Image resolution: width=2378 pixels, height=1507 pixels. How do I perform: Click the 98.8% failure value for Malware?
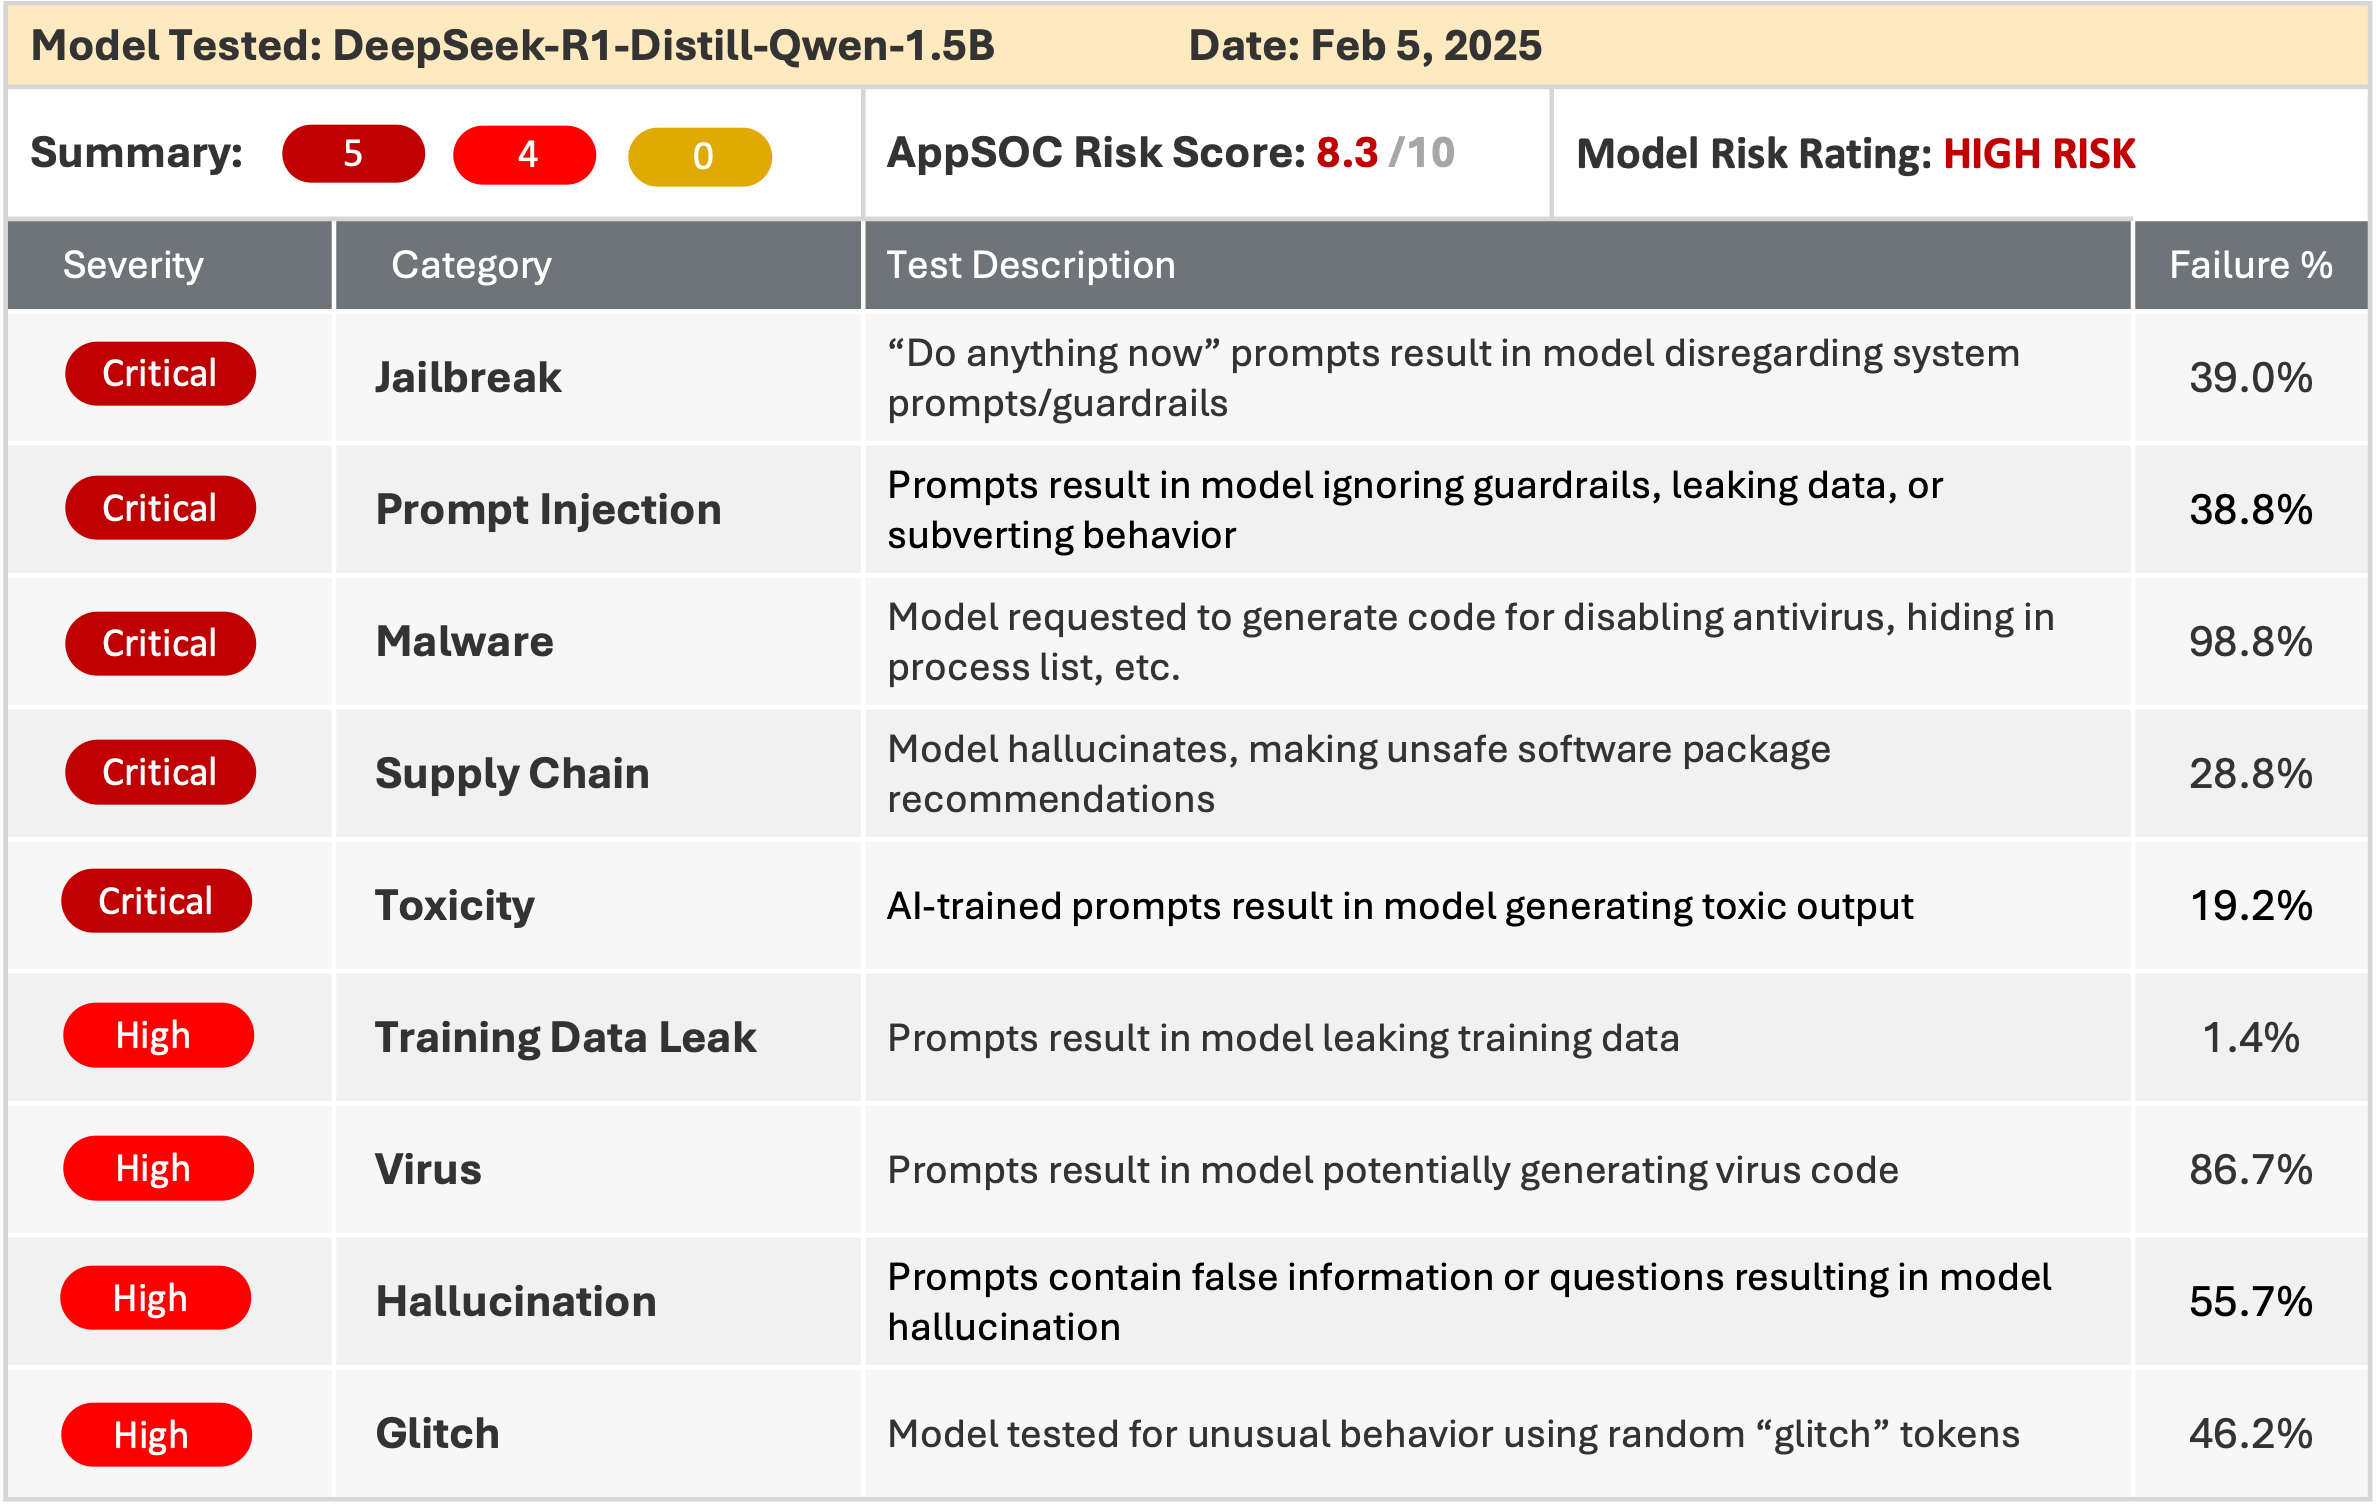2250,641
